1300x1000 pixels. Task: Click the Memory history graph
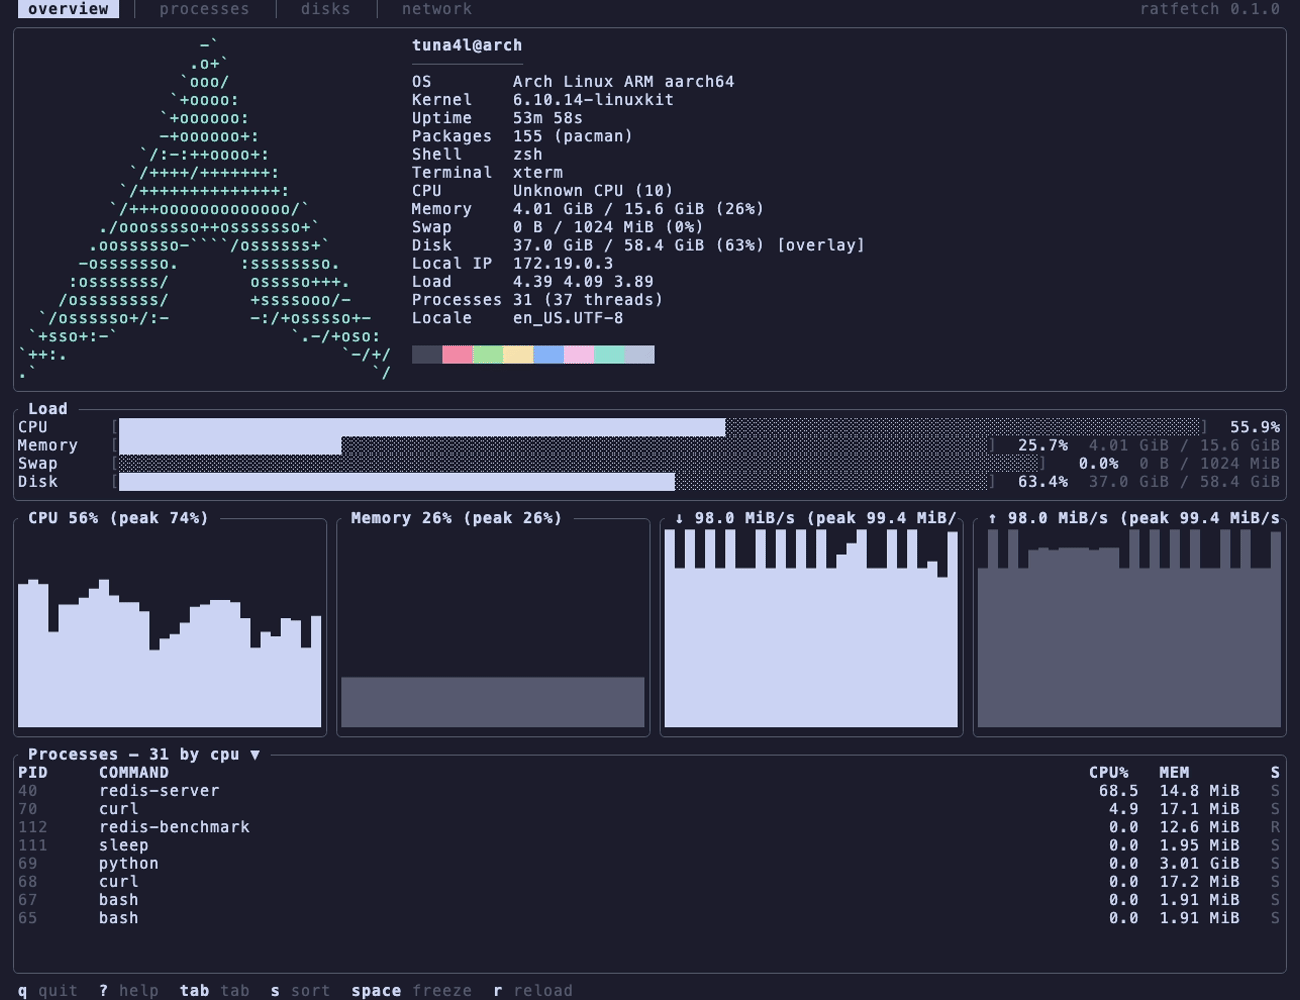pyautogui.click(x=493, y=628)
